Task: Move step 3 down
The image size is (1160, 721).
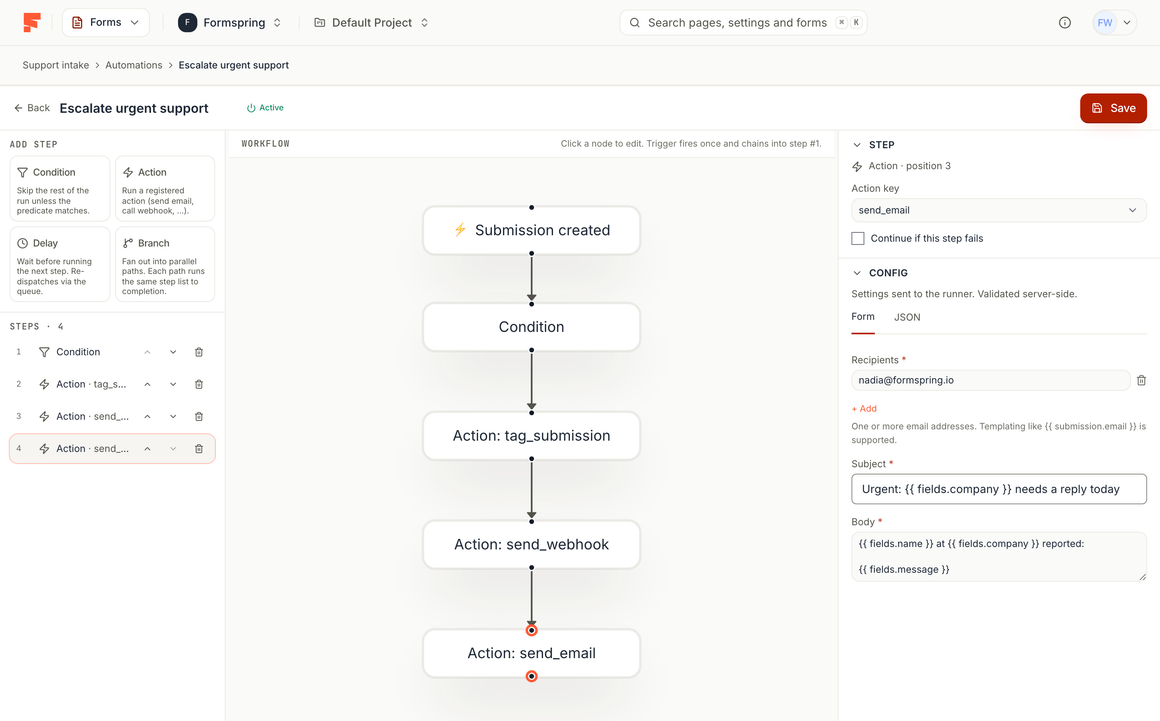Action: (x=173, y=416)
